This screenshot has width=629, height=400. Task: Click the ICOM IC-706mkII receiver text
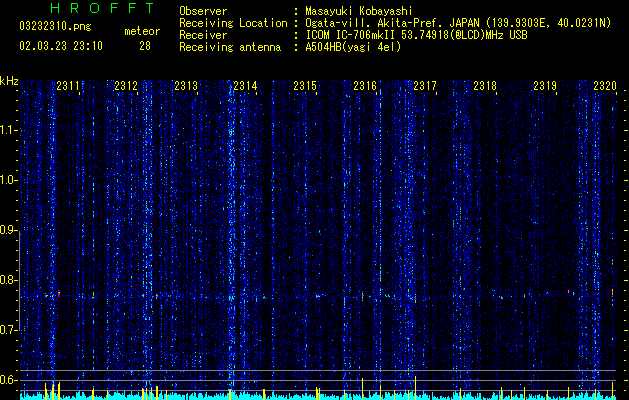click(x=416, y=35)
